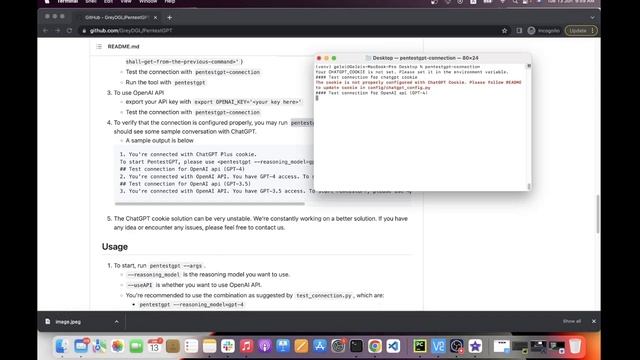Focus the github.com address bar
This screenshot has height=360, width=640.
[x=286, y=31]
